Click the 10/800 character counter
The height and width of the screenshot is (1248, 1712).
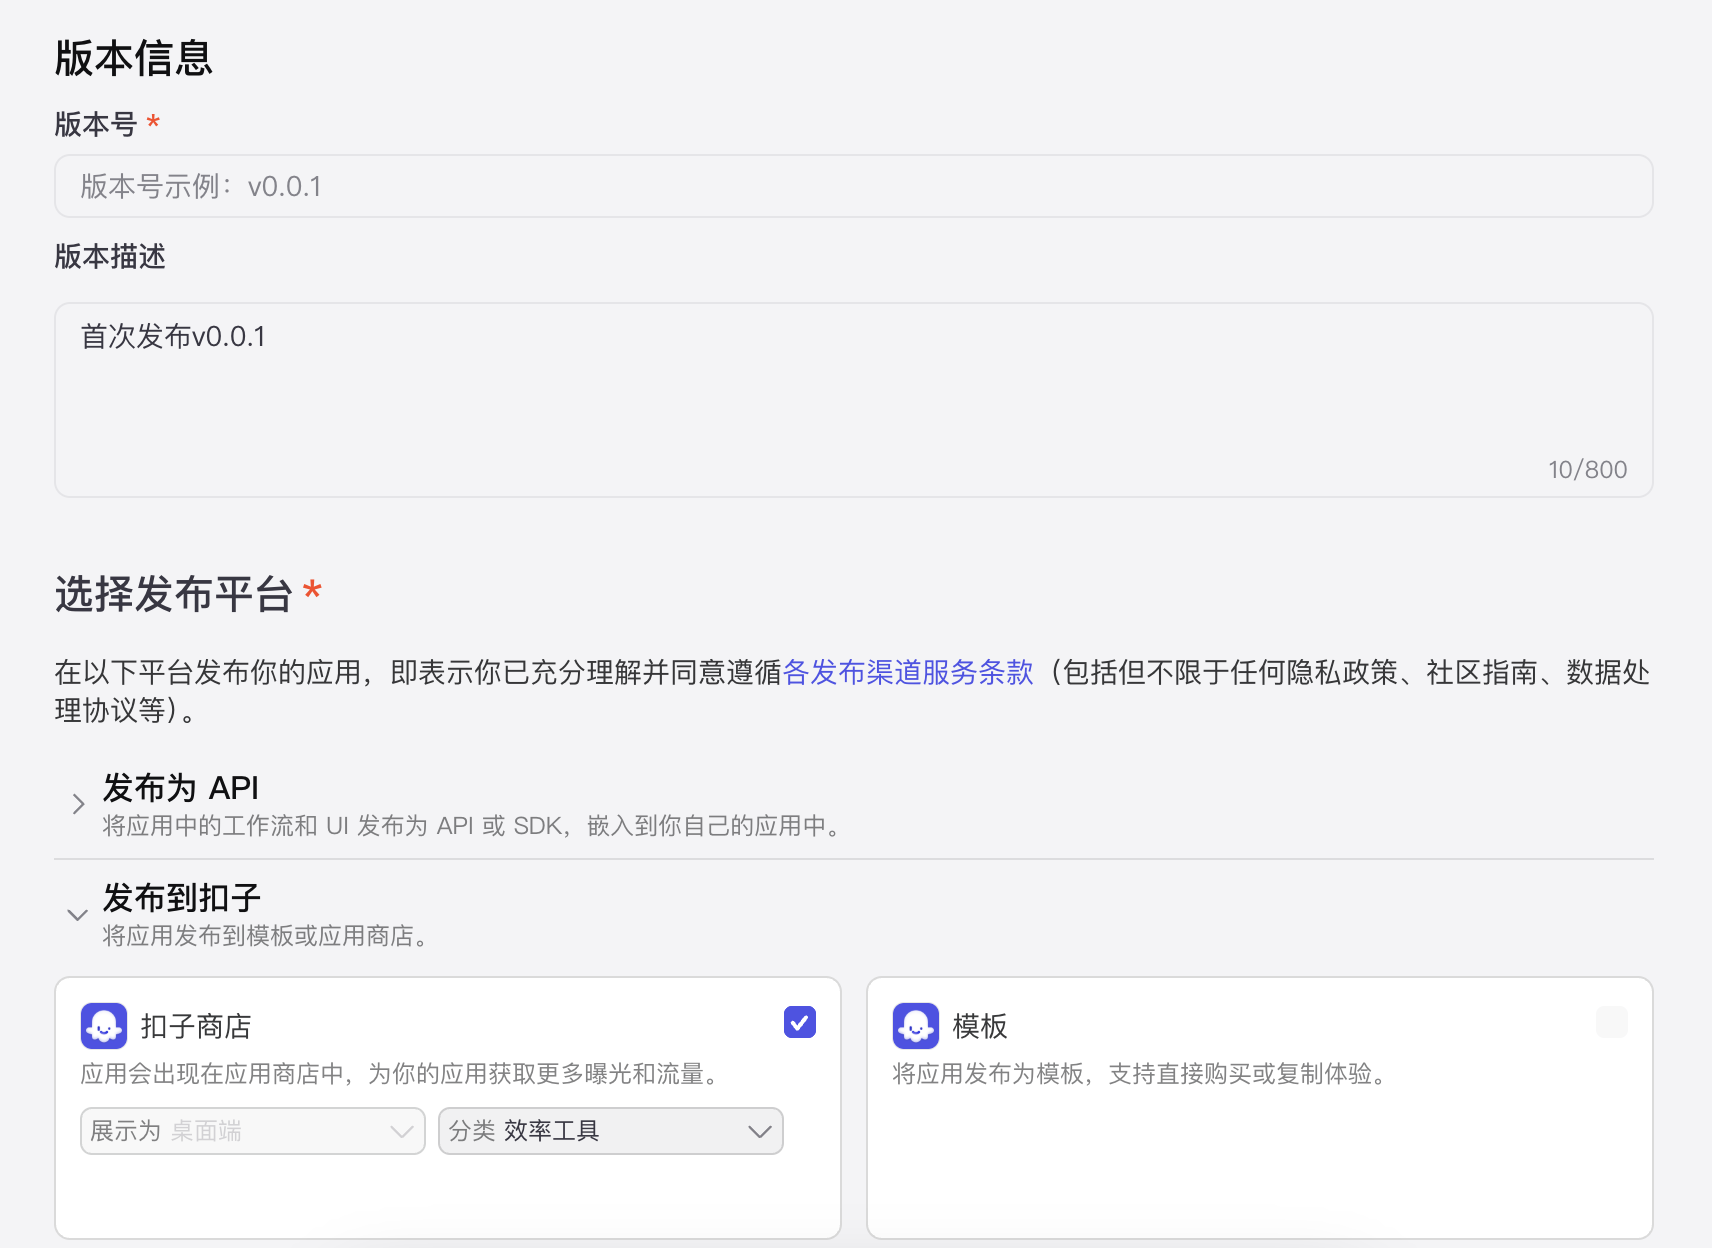click(1588, 469)
